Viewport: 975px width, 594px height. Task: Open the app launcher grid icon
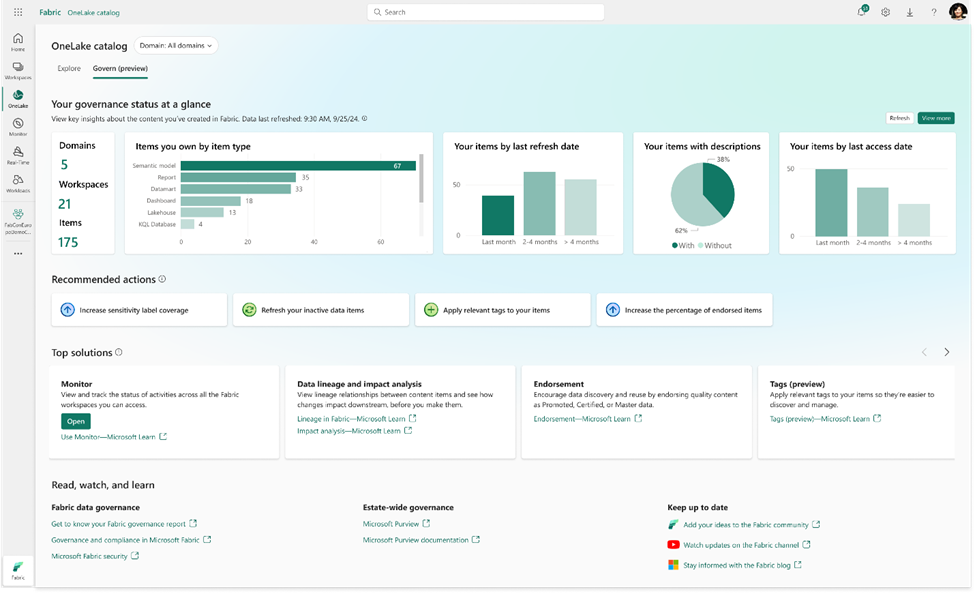18,12
